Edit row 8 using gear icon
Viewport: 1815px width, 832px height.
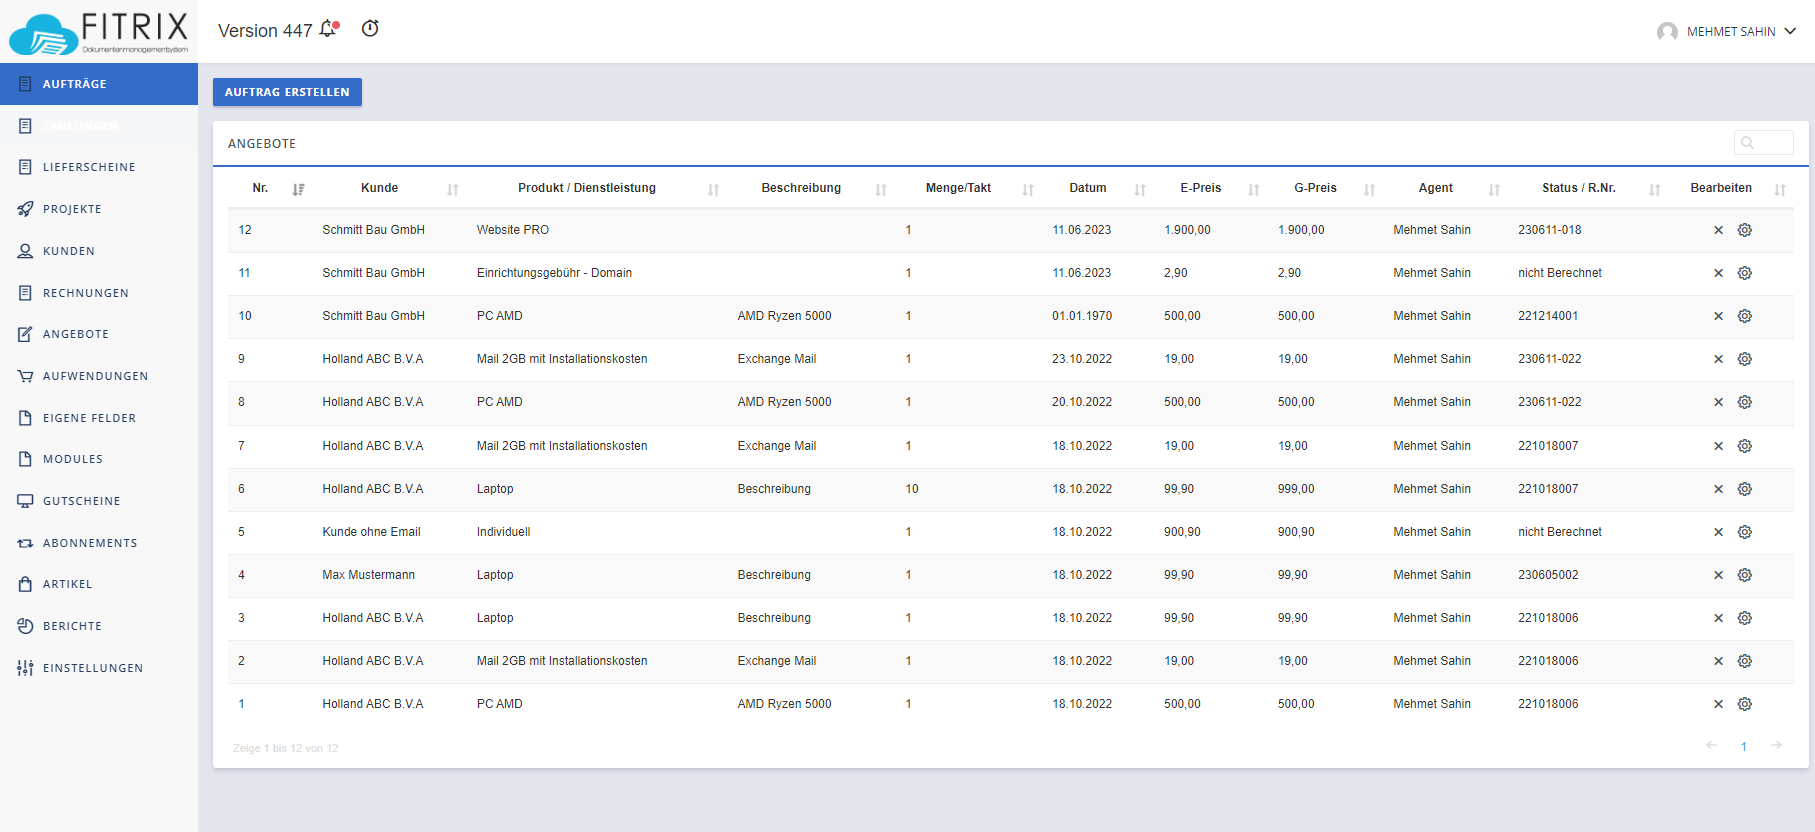coord(1745,402)
